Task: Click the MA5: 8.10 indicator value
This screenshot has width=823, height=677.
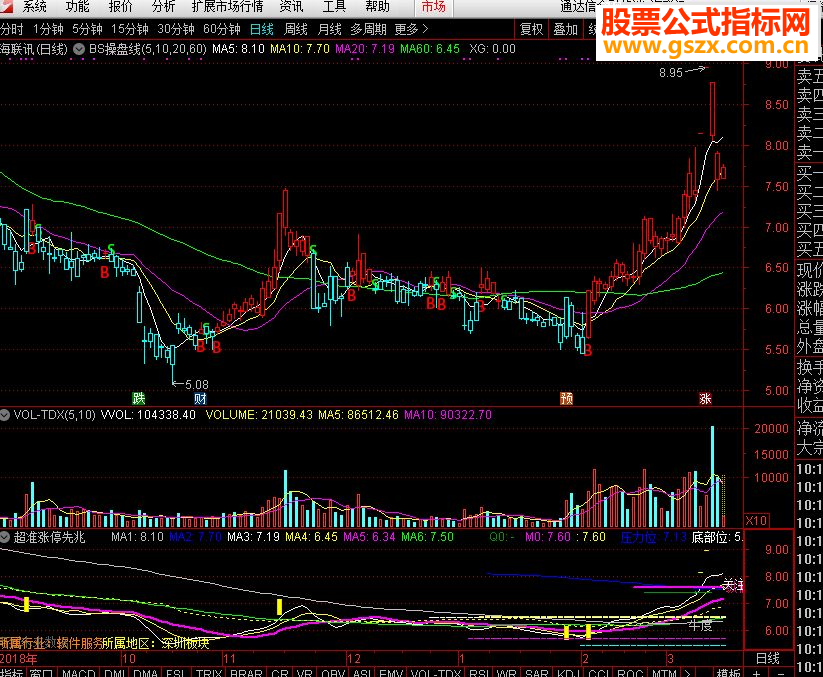Action: [x=238, y=49]
